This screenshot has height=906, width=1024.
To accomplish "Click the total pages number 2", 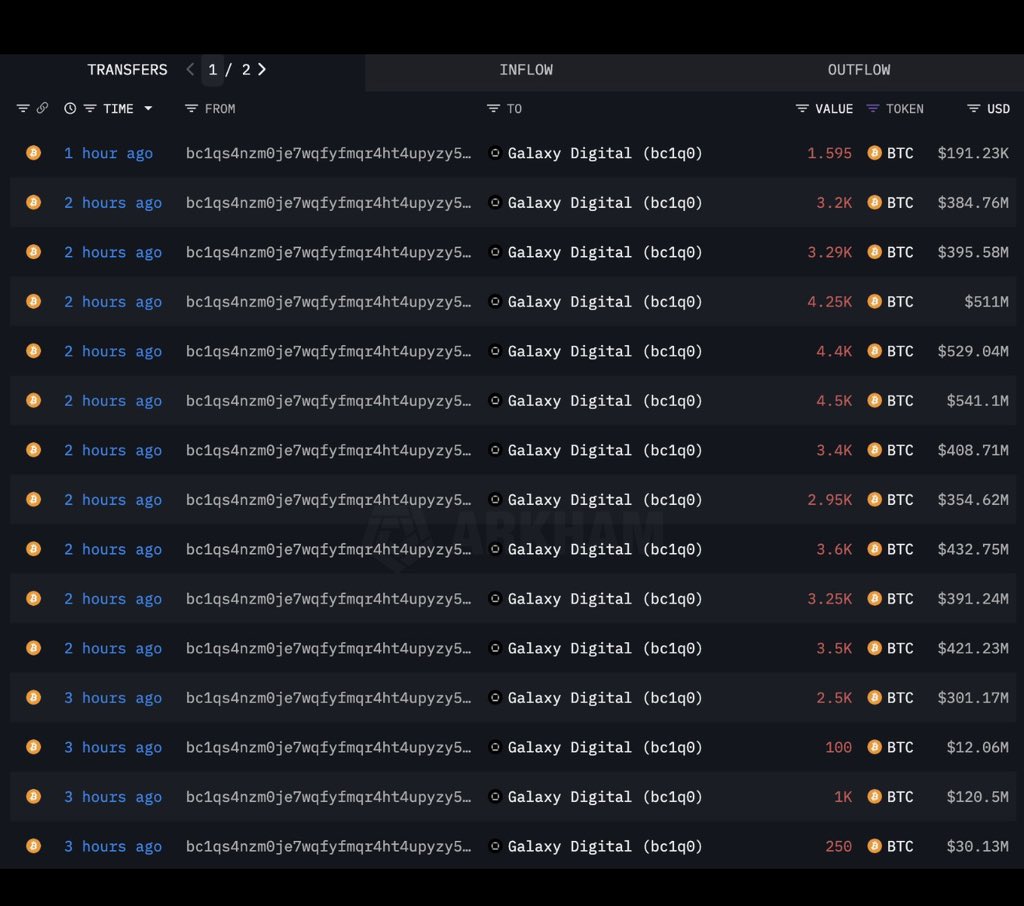I will click(246, 70).
